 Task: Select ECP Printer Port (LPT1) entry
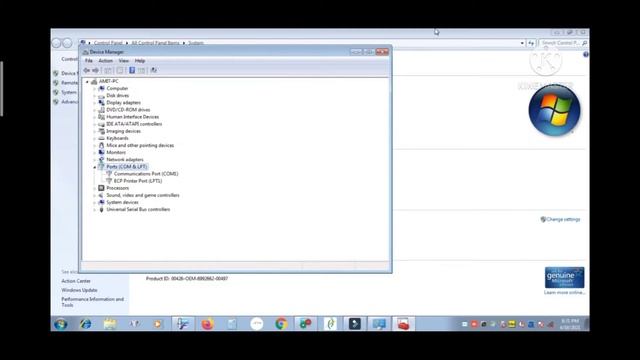138,181
